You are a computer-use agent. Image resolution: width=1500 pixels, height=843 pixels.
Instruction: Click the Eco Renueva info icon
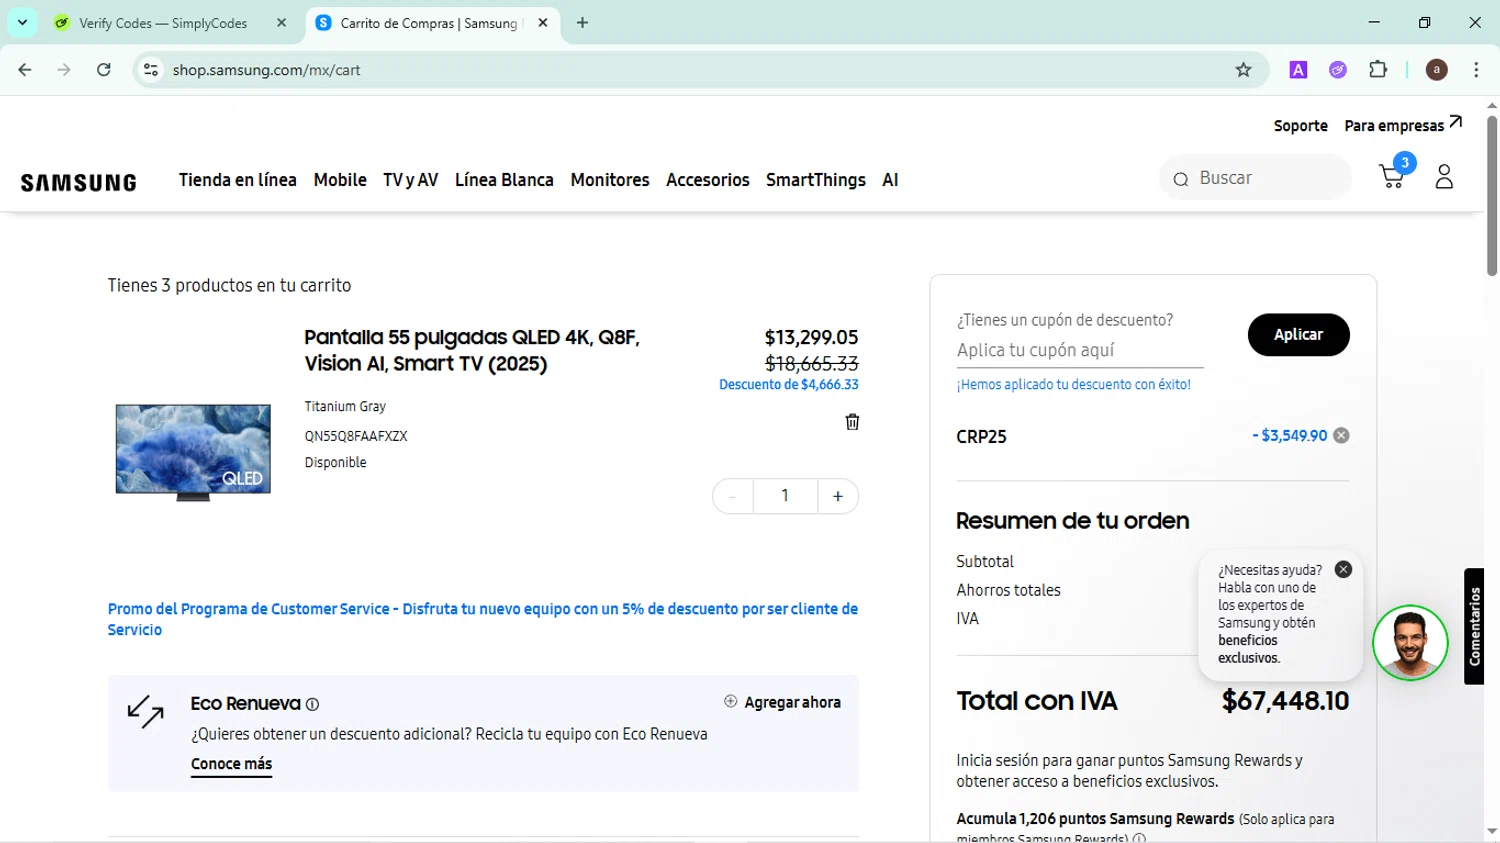[x=312, y=704]
